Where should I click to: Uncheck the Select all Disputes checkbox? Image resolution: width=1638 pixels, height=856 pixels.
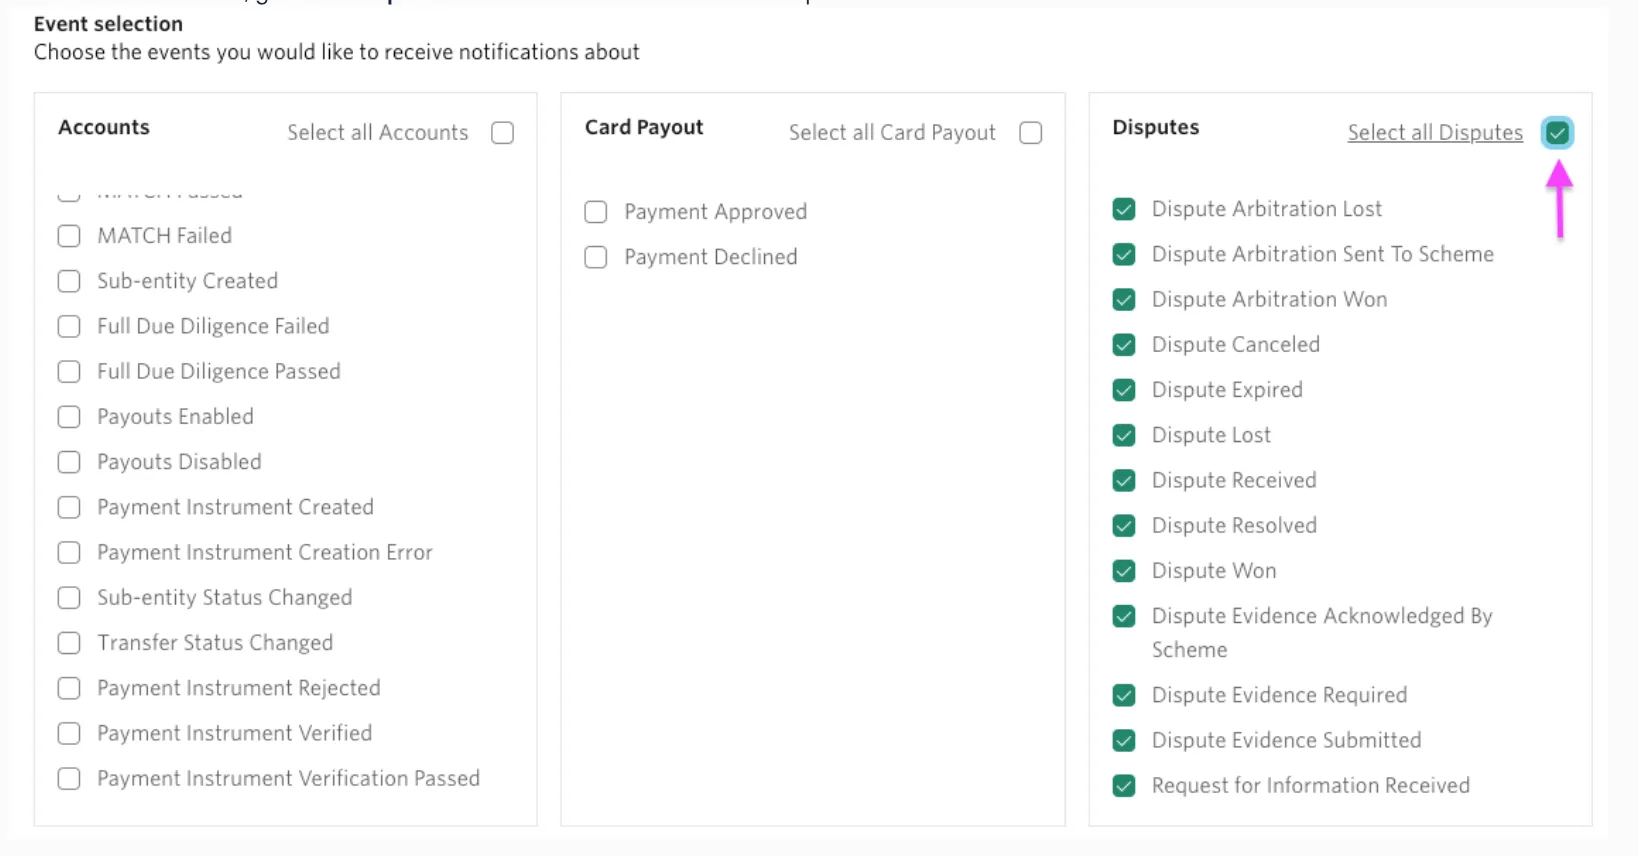tap(1557, 133)
